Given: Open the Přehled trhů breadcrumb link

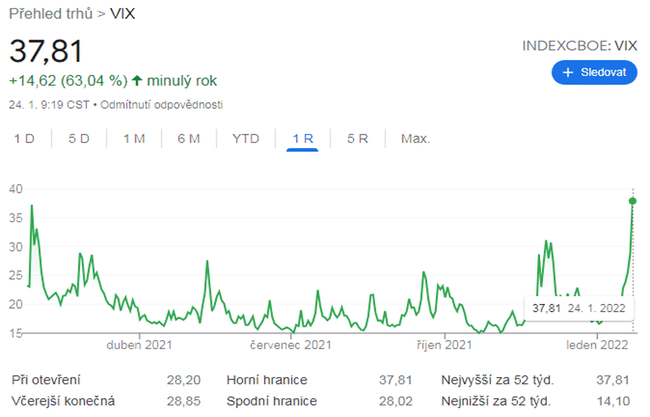Looking at the screenshot, I should point(51,15).
